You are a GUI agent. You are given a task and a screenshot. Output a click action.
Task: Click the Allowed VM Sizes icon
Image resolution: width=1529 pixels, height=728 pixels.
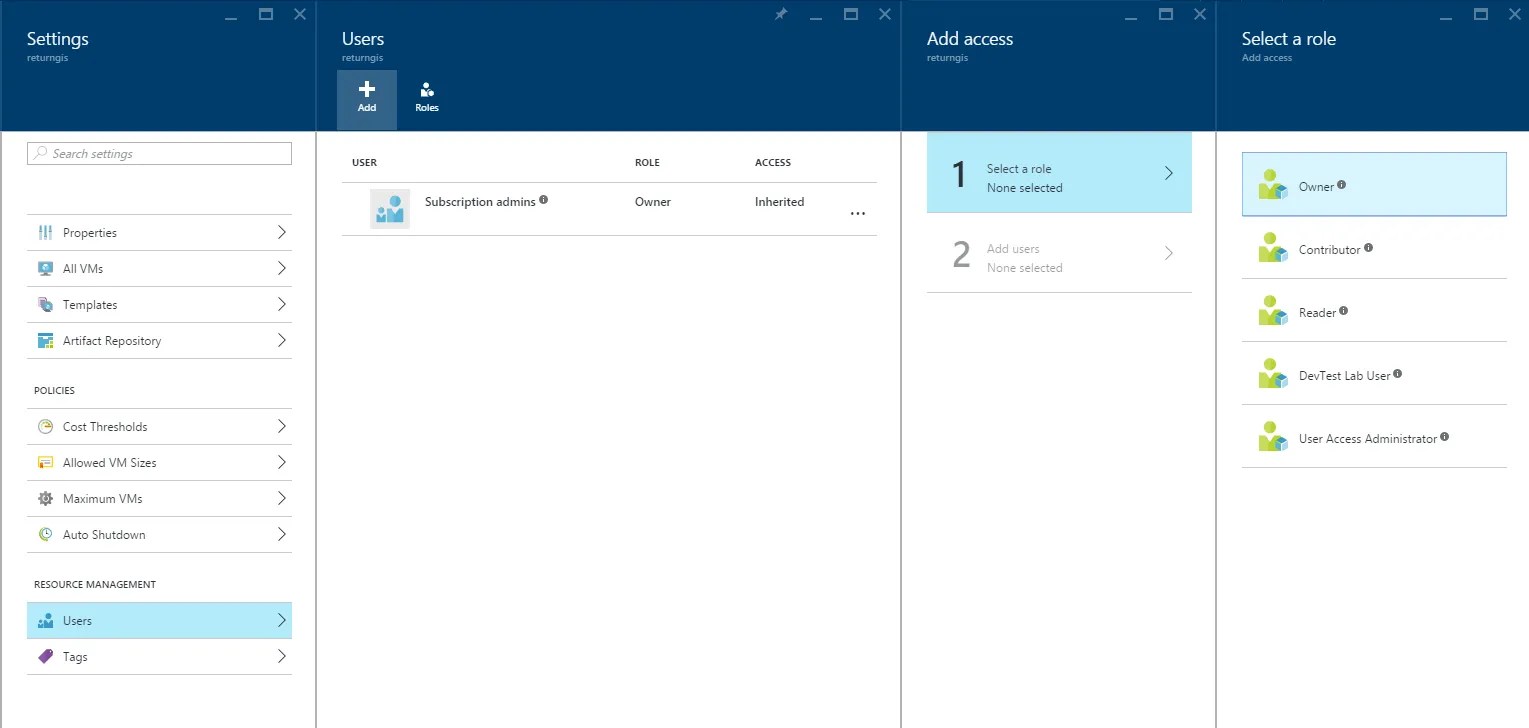point(45,463)
